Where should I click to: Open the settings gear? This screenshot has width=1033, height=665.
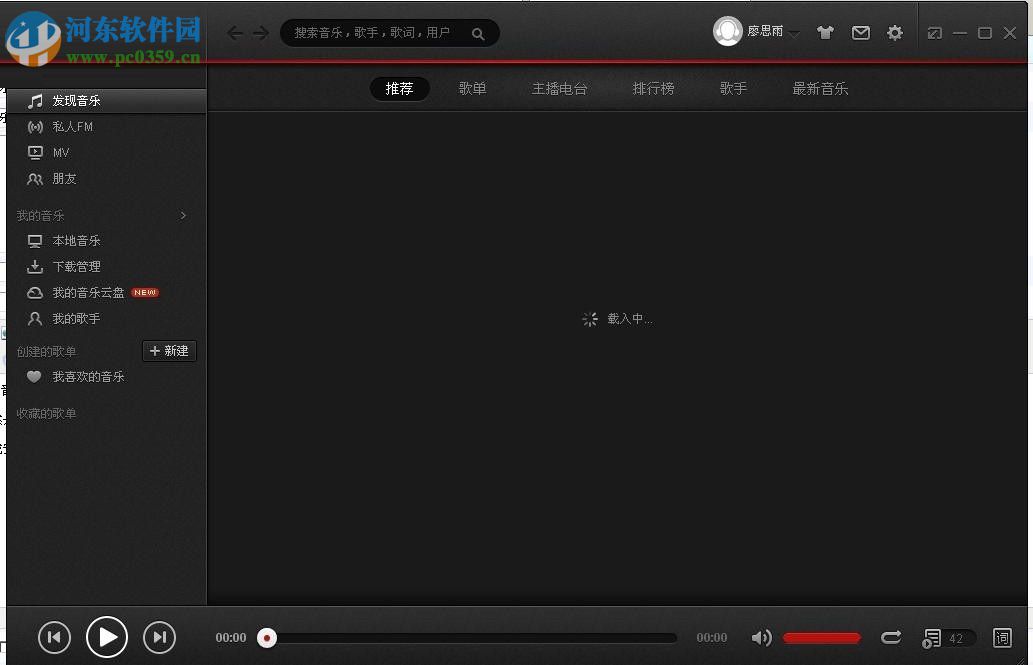pos(894,32)
